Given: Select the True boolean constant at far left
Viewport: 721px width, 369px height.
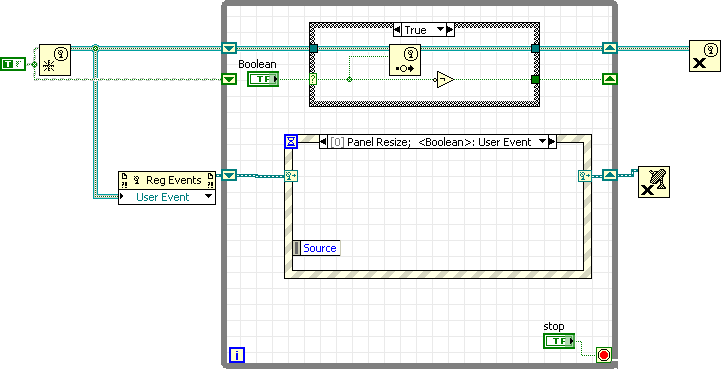Looking at the screenshot, I should [x=13, y=64].
